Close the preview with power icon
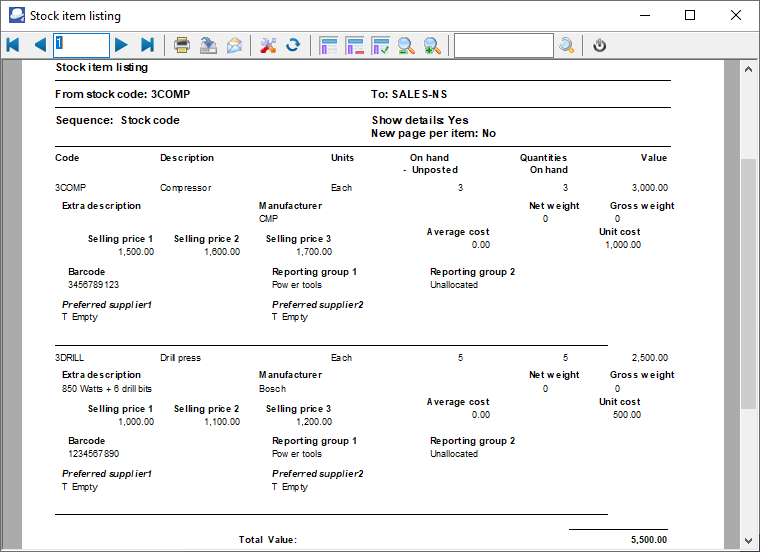The width and height of the screenshot is (760, 552). click(x=600, y=45)
